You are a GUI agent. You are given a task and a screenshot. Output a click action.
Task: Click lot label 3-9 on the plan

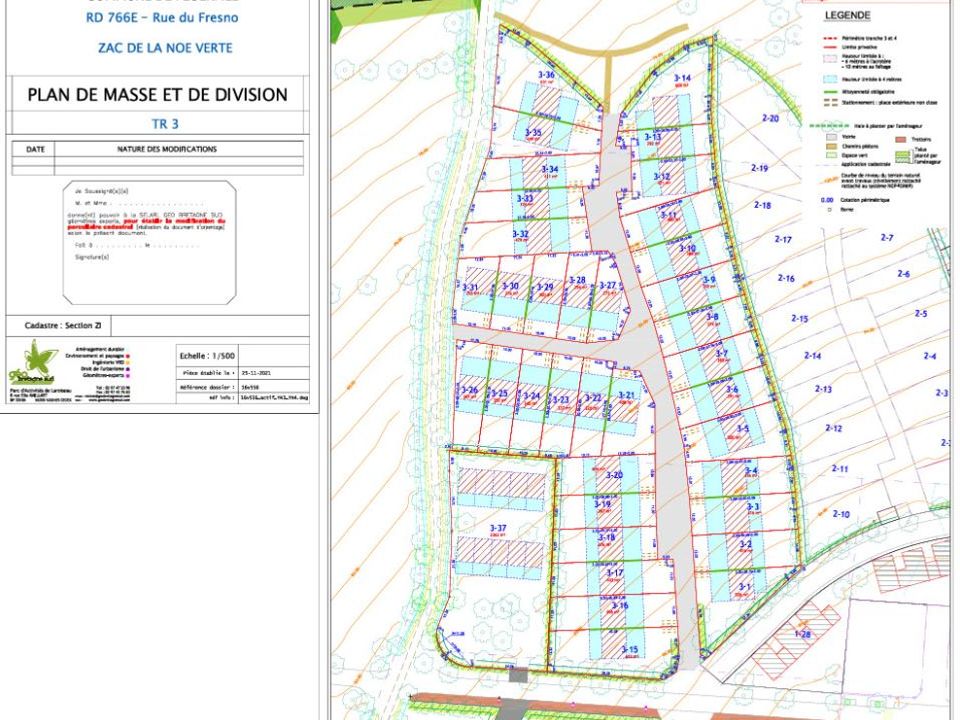coord(709,280)
